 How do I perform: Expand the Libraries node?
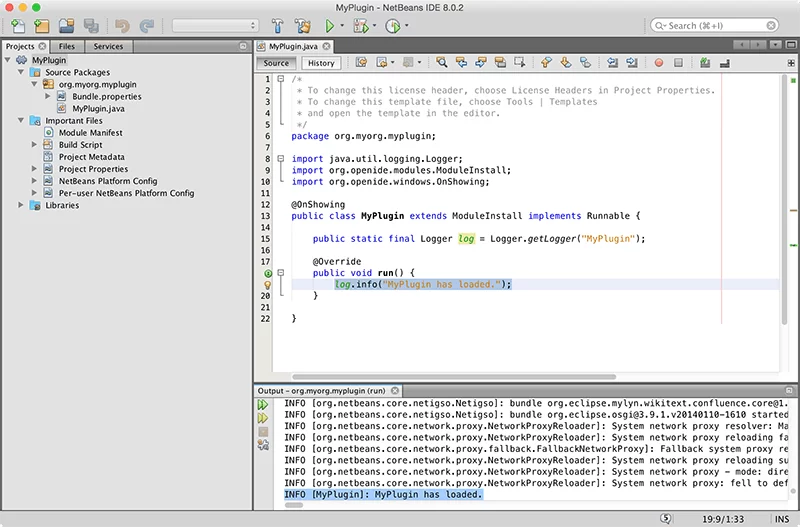point(21,205)
